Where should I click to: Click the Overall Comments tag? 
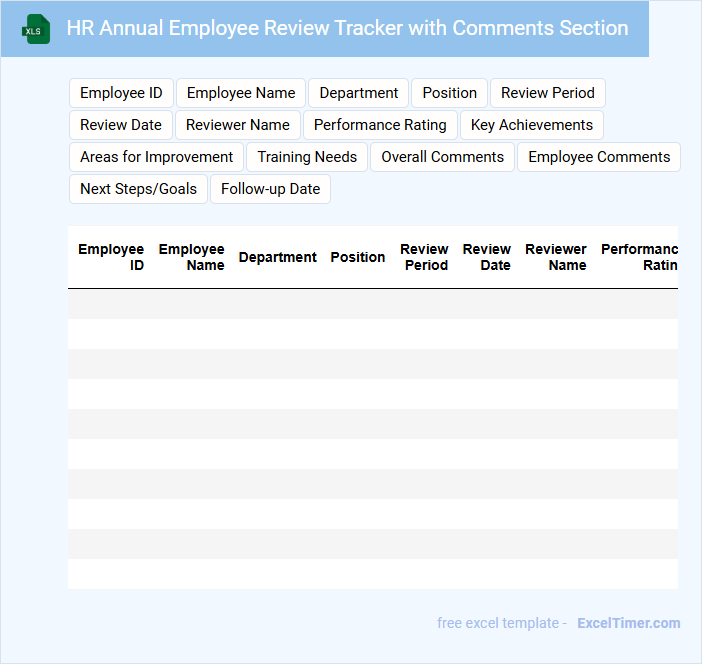click(x=442, y=157)
